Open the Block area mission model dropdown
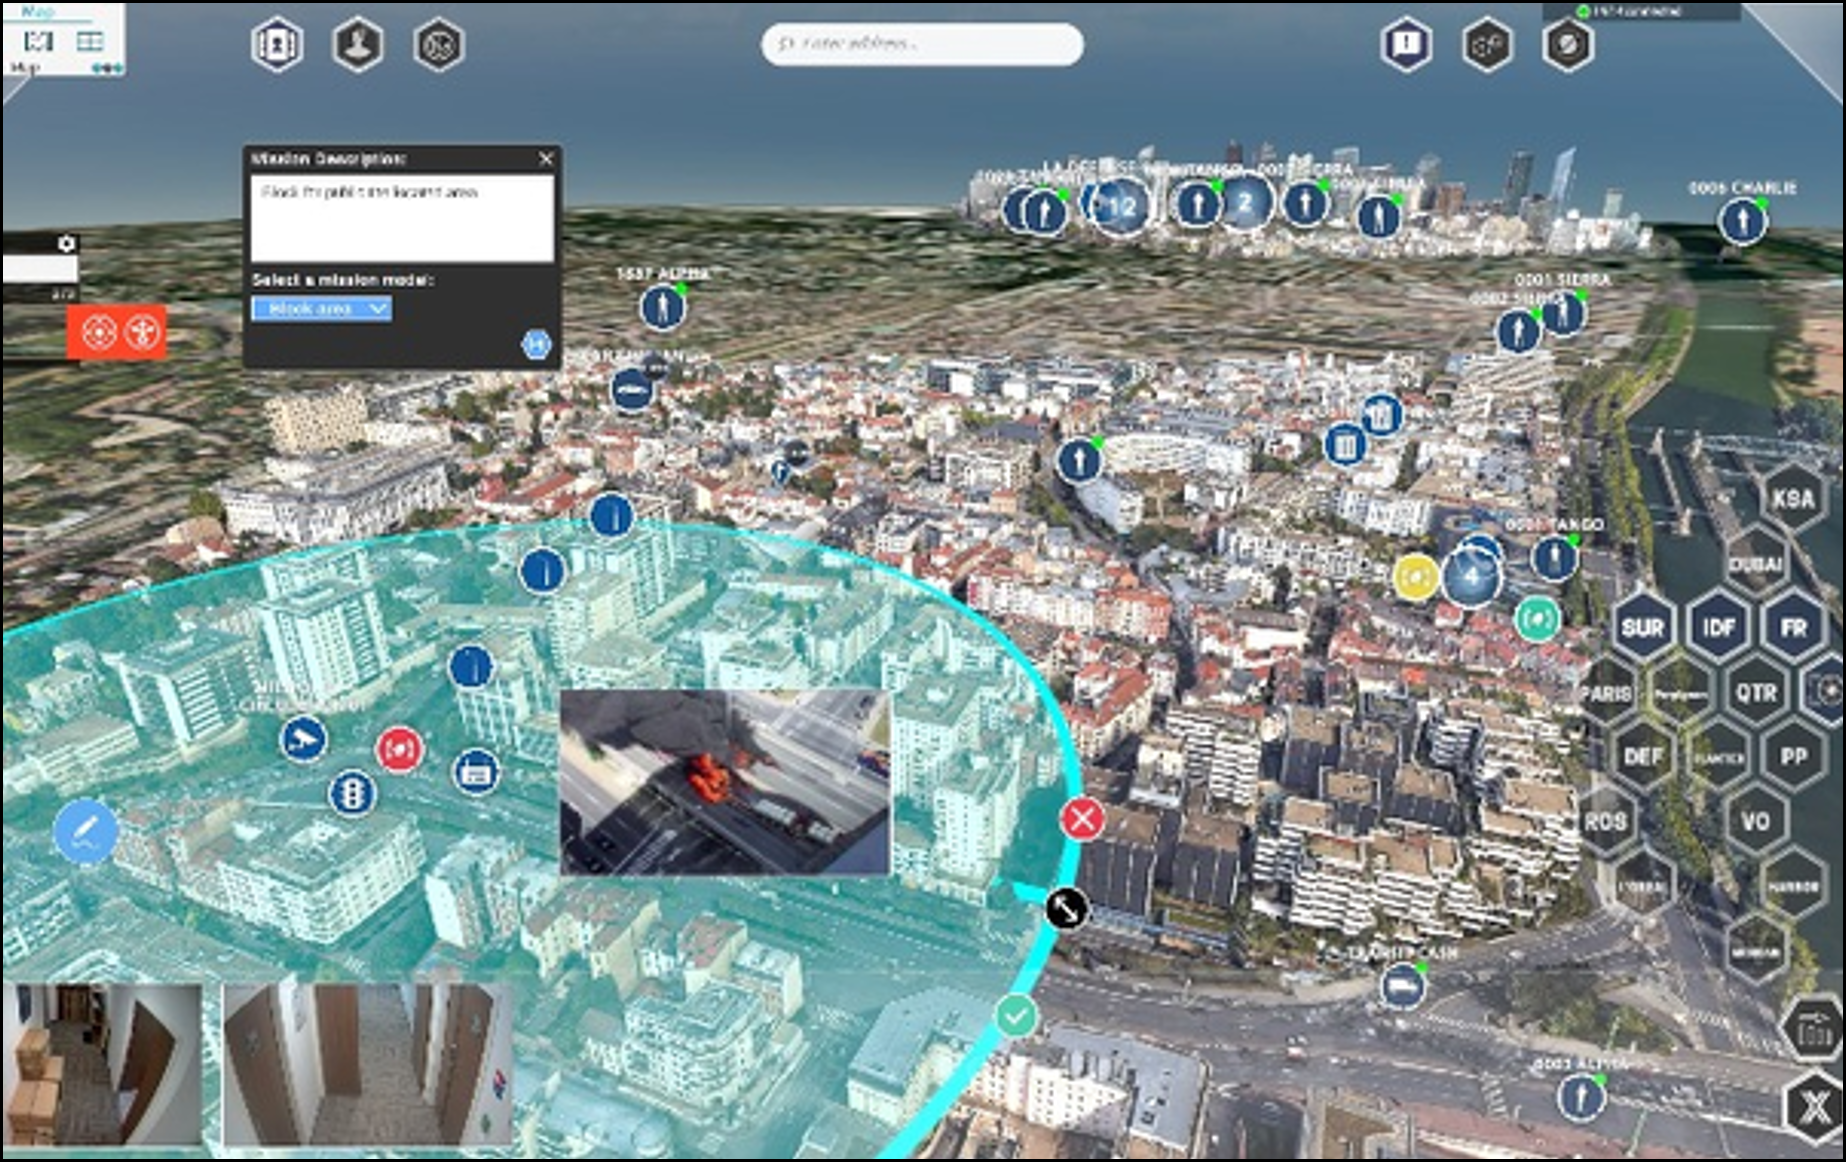Image resolution: width=1846 pixels, height=1162 pixels. pos(321,309)
